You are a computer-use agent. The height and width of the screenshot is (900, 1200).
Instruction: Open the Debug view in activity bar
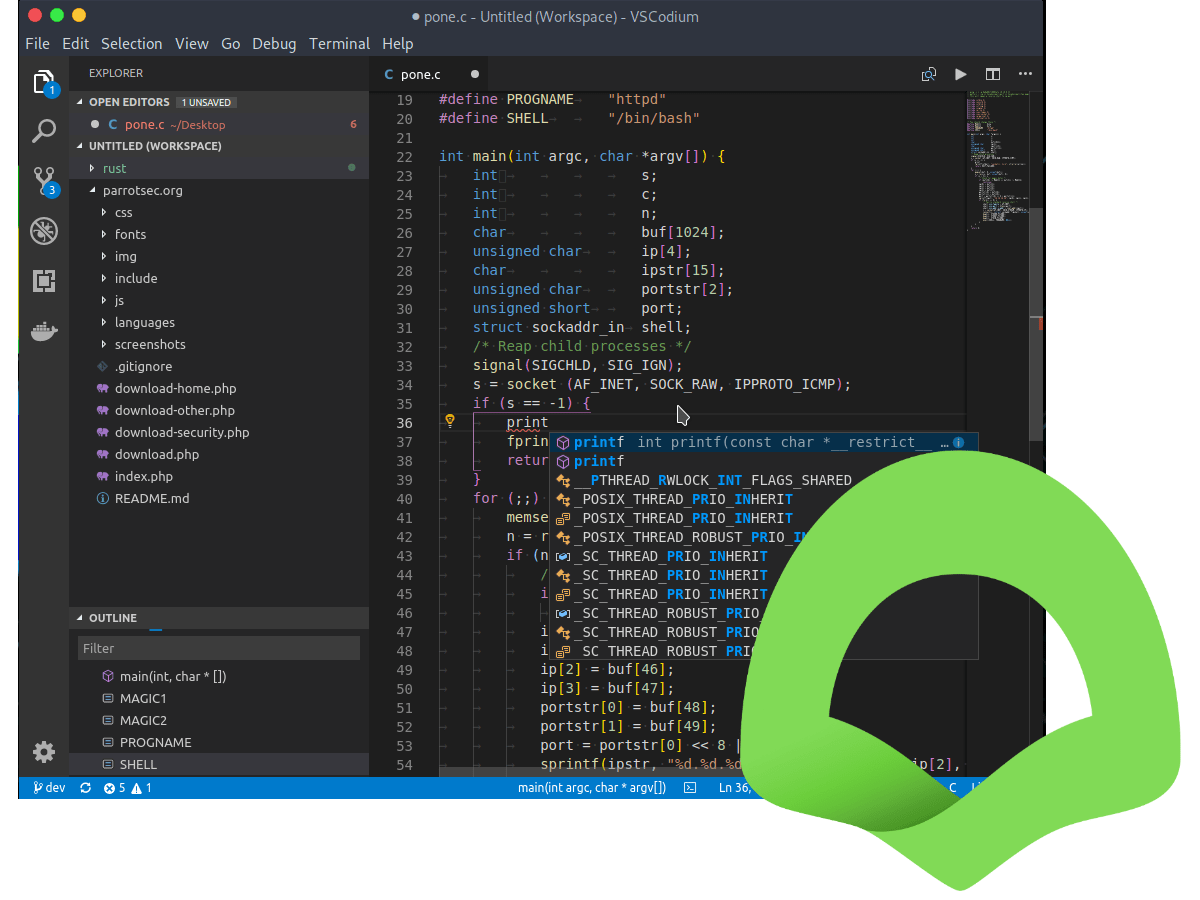(44, 231)
